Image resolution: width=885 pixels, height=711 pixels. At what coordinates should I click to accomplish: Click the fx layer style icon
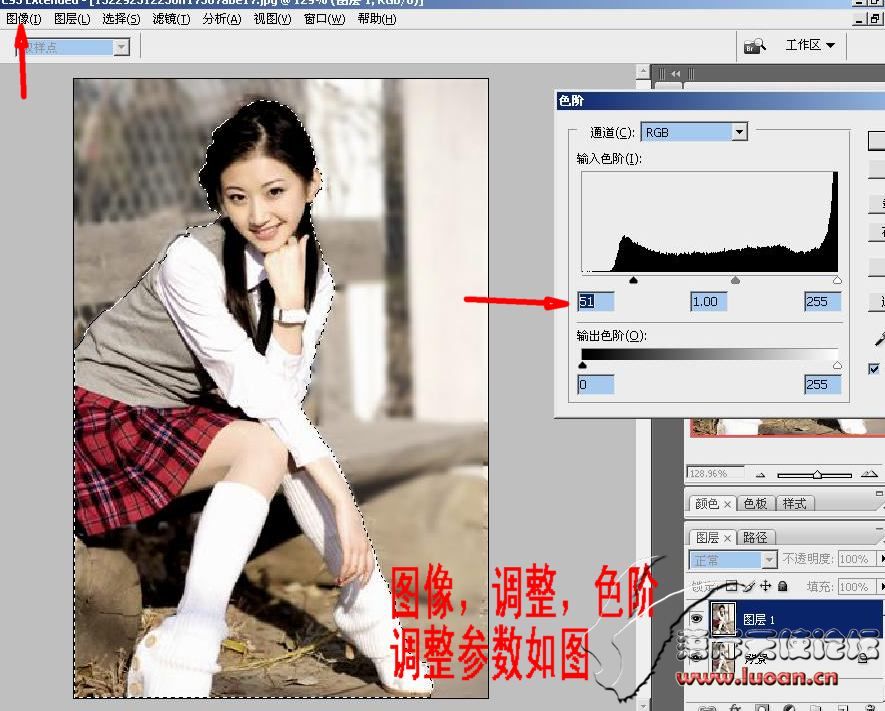pyautogui.click(x=734, y=707)
